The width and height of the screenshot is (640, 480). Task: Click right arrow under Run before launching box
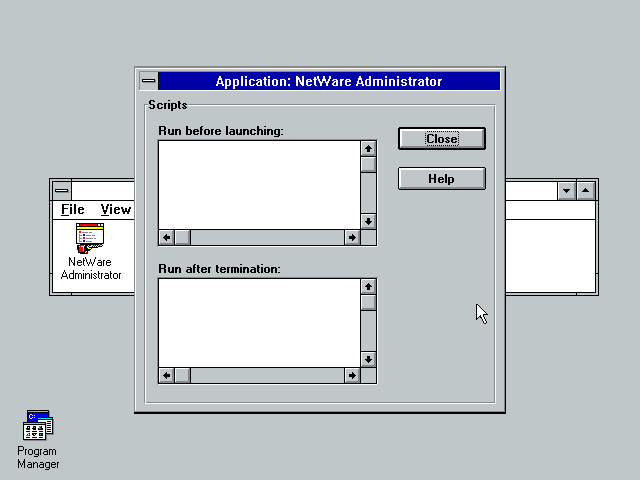pos(352,237)
